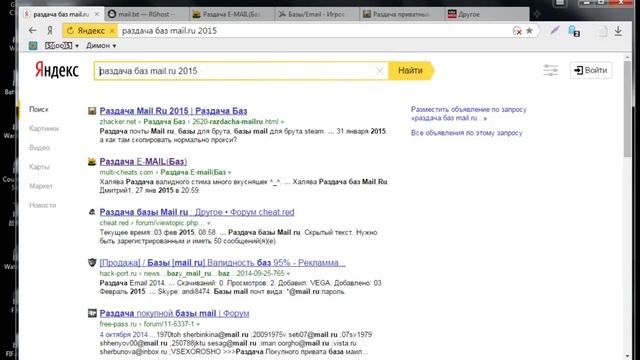640x360 pixels.
Task: Open cheat.red green URL link
Action: coord(152,223)
